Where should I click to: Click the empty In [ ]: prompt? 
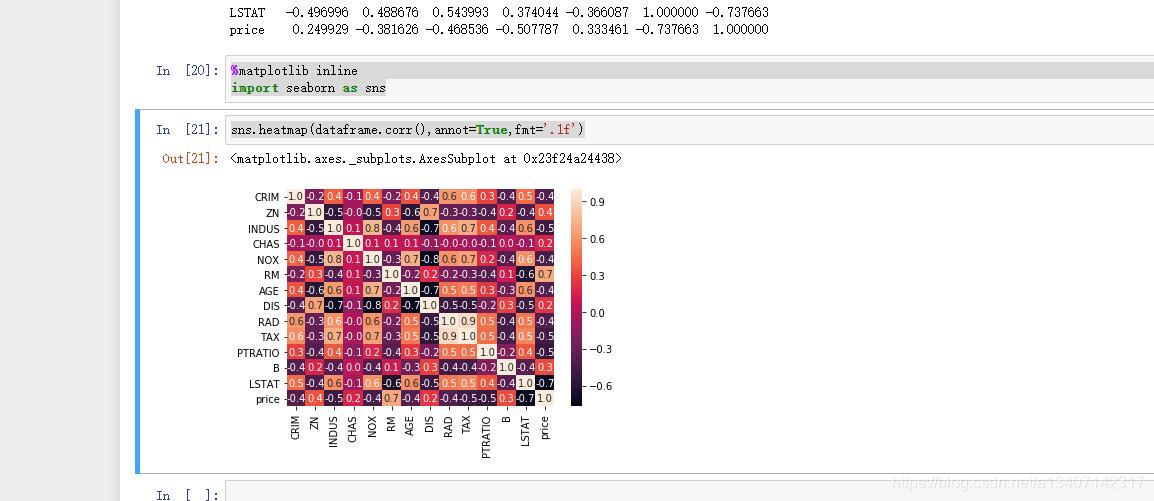(x=187, y=494)
